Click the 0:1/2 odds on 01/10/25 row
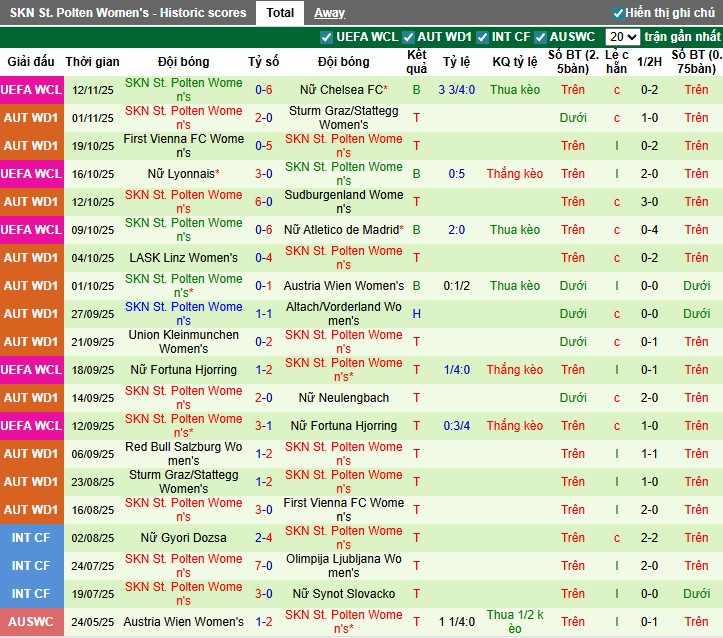Screen dimensions: 723x638 [x=456, y=286]
